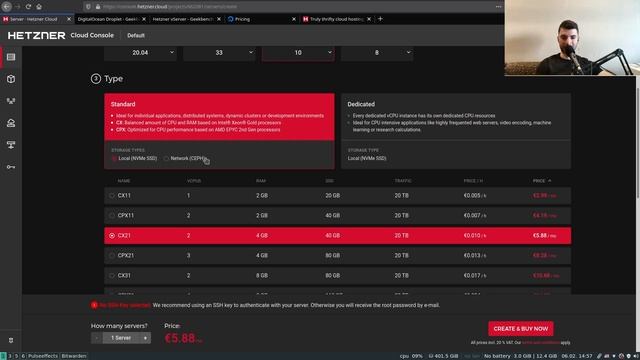Open a new browser tab with plus
This screenshot has height=360, width=640.
point(380,19)
